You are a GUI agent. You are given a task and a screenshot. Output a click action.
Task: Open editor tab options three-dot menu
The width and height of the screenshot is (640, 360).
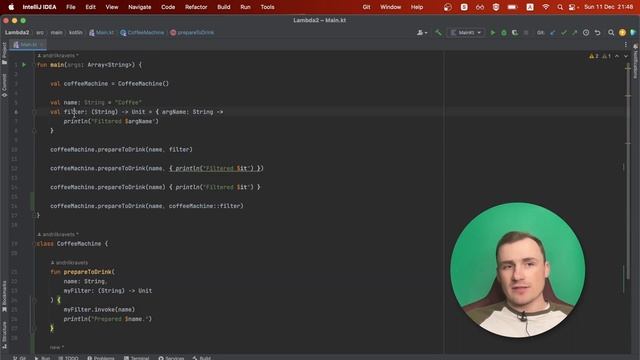[626, 44]
